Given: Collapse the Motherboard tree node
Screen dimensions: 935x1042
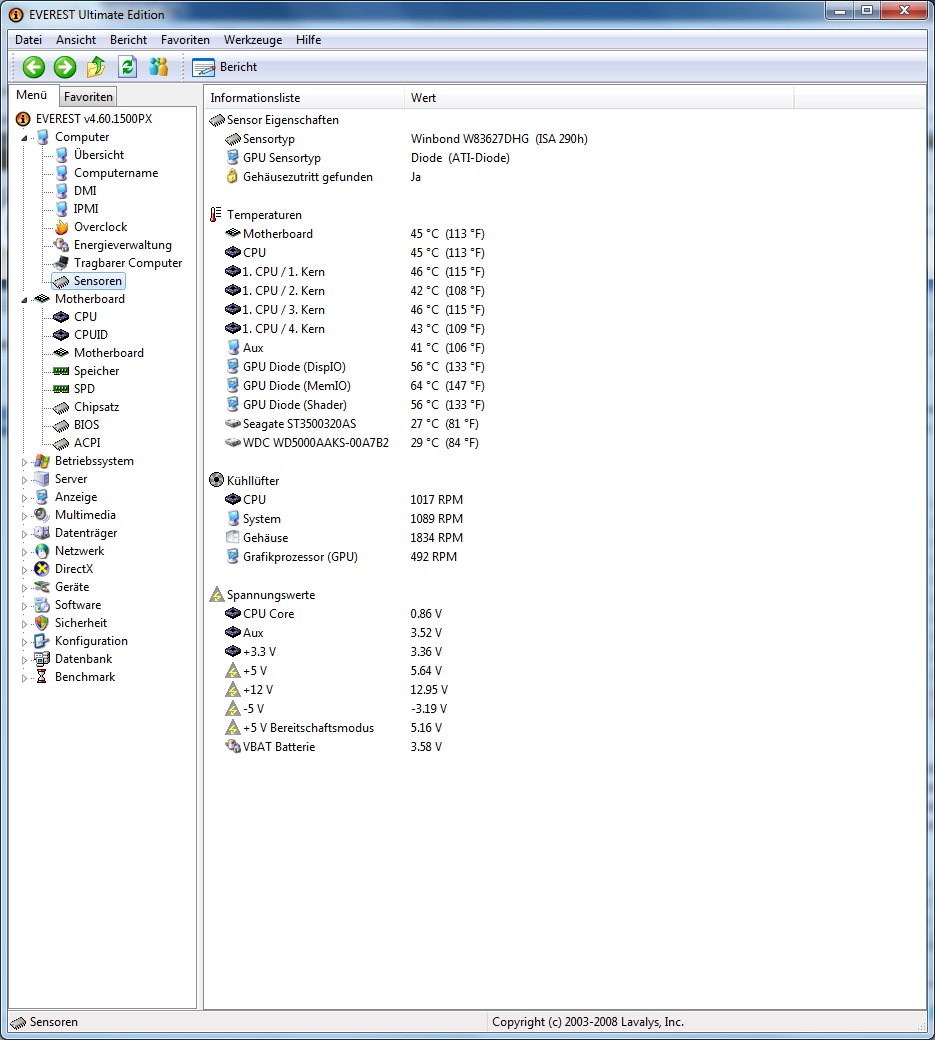Looking at the screenshot, I should point(25,300).
